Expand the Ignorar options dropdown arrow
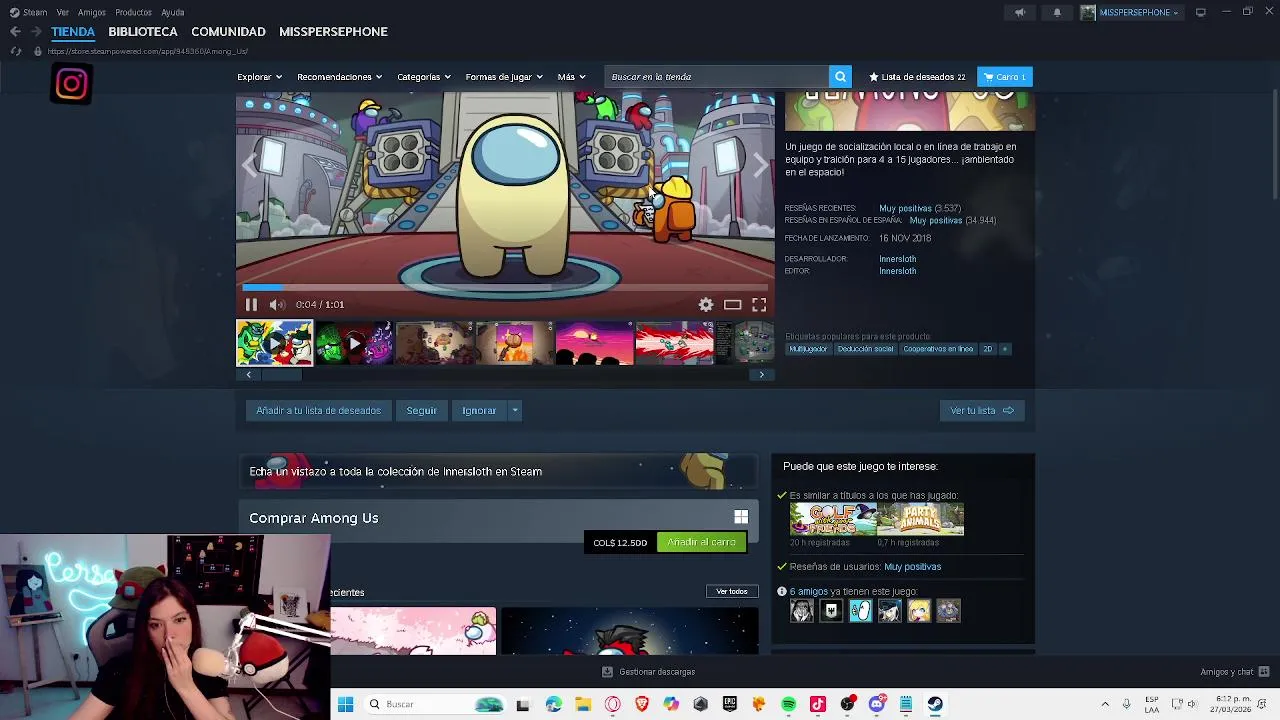The width and height of the screenshot is (1280, 720). point(515,411)
